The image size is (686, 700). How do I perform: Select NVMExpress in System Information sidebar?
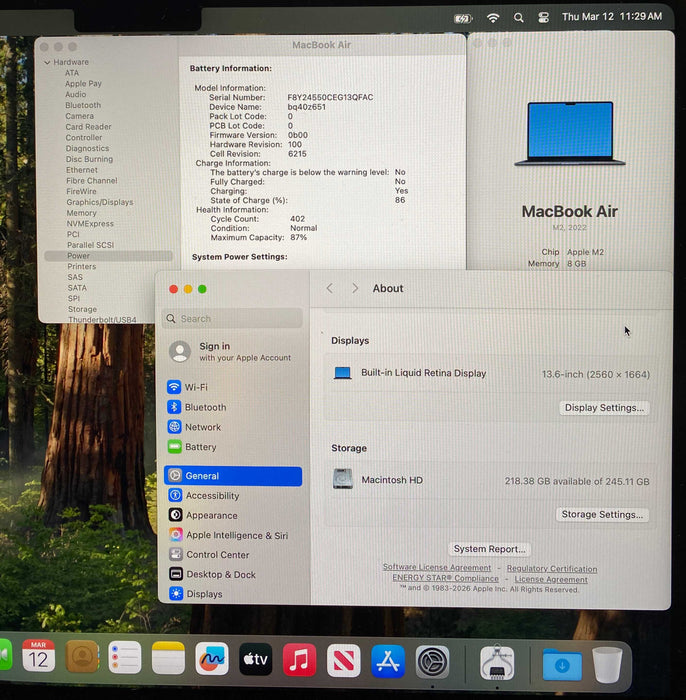[90, 224]
